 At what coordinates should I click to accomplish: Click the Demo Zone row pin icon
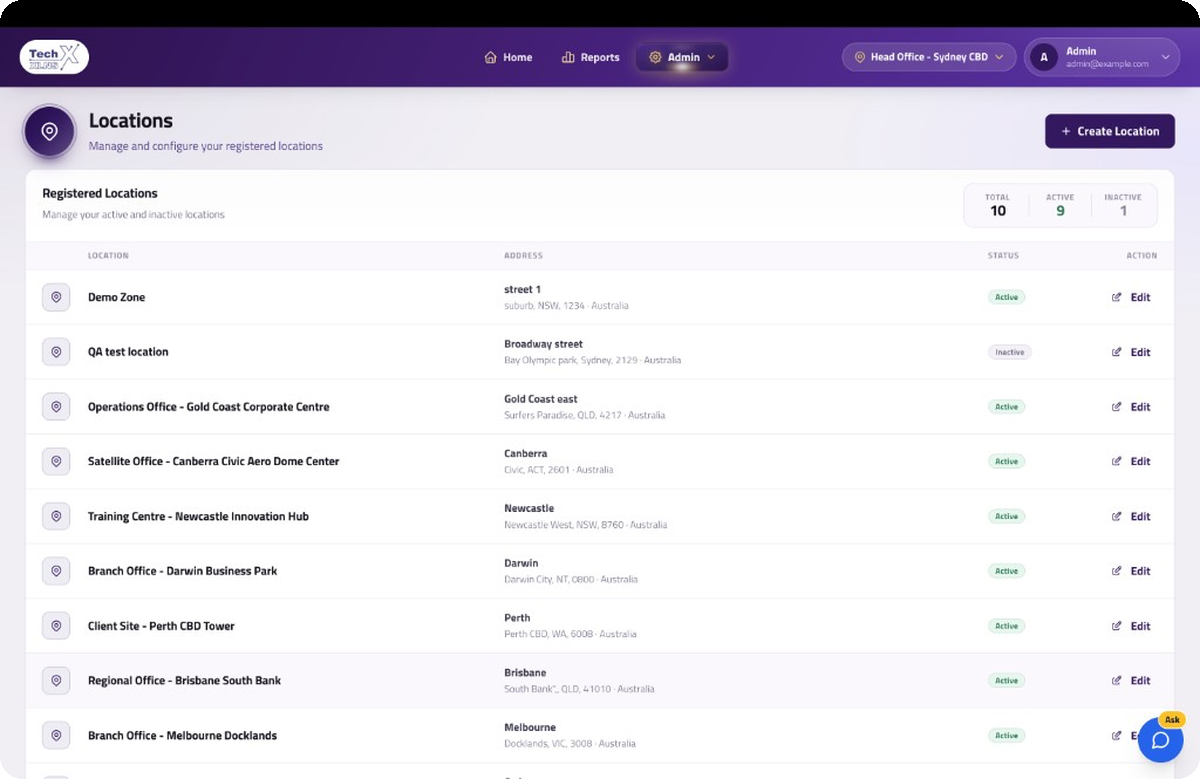click(x=56, y=297)
